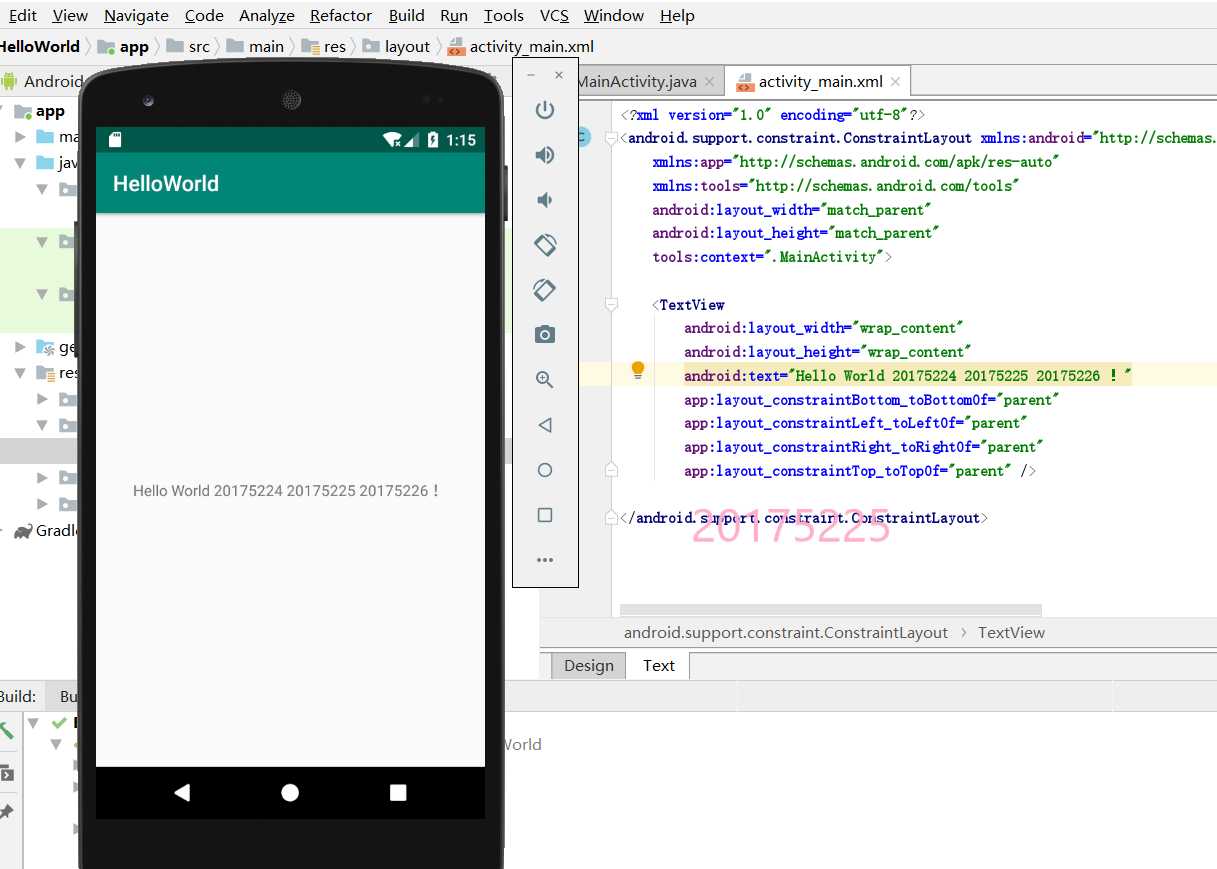This screenshot has height=869, width=1217.
Task: Tap the phone screen's Back navigation button
Action: [182, 793]
